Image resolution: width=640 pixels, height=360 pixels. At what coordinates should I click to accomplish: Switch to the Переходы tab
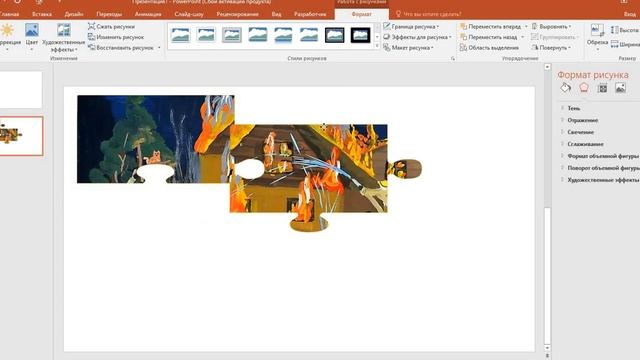click(x=109, y=14)
